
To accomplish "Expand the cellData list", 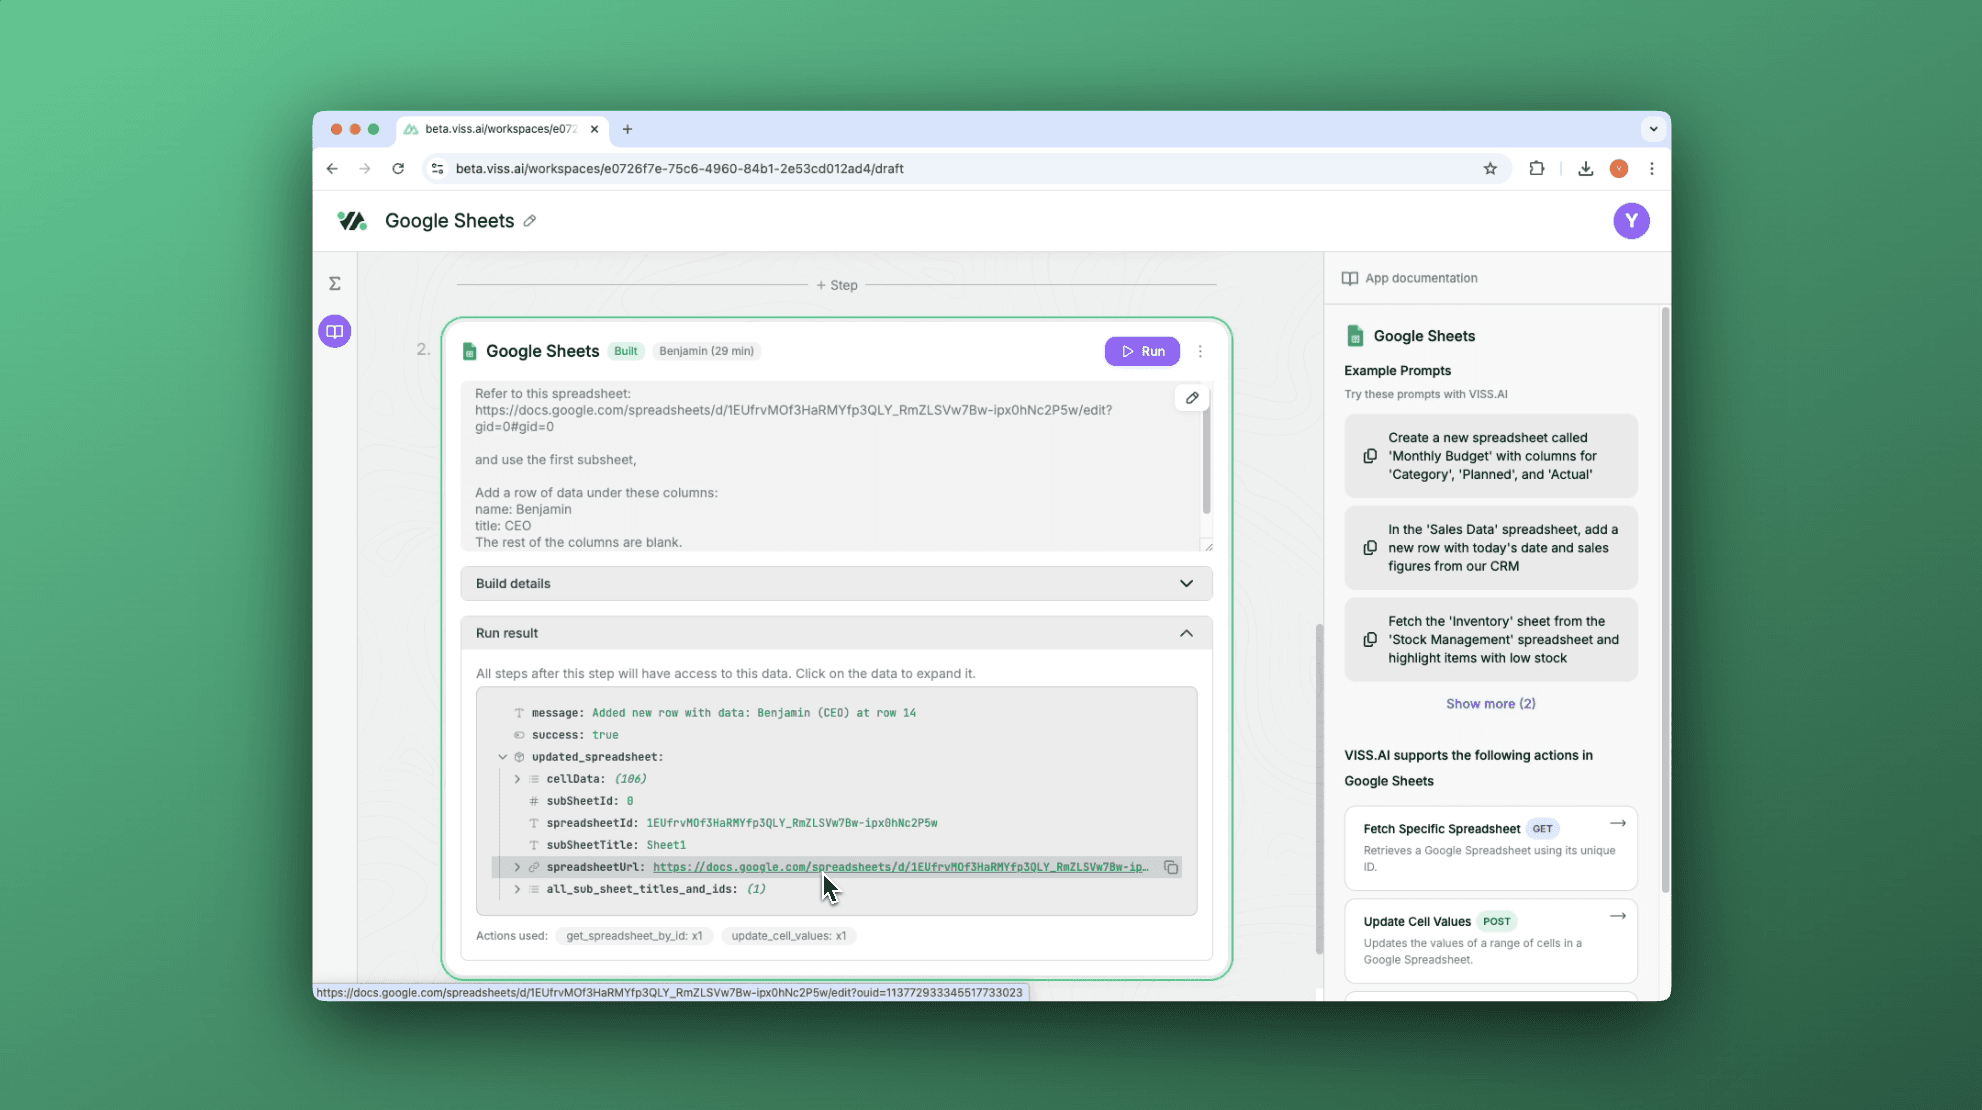I will [517, 779].
